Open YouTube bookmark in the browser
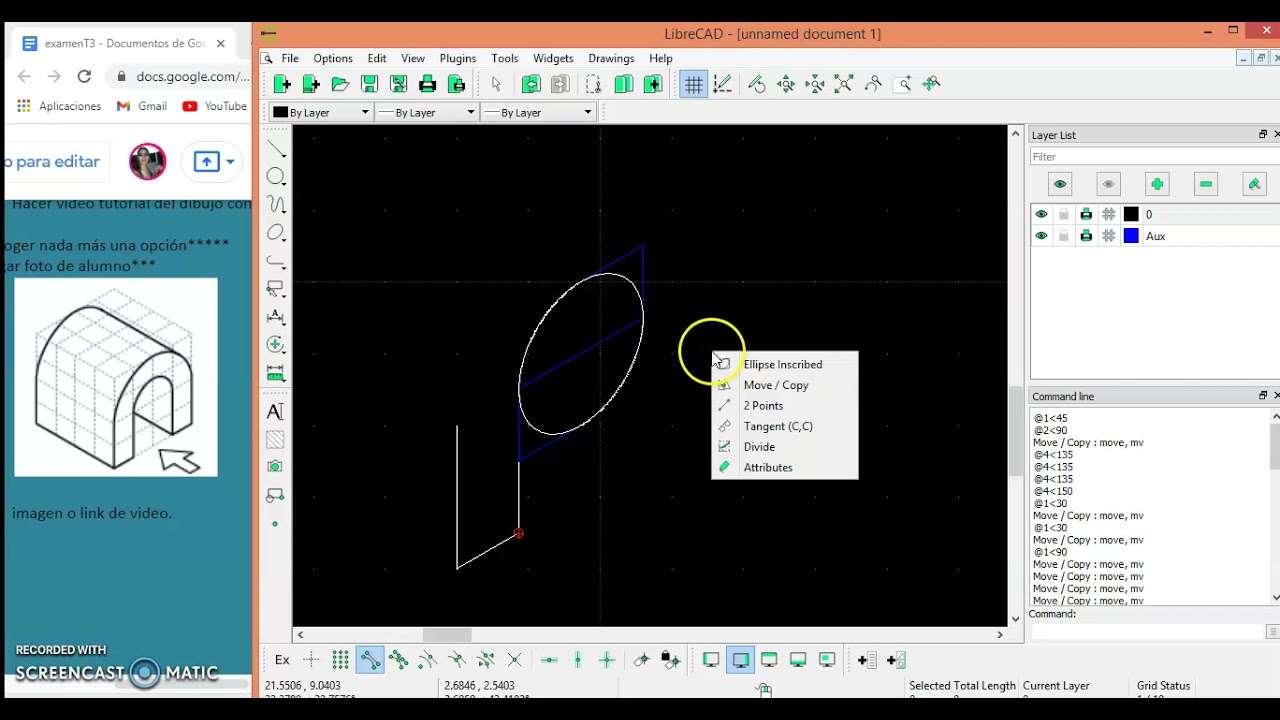 point(214,106)
